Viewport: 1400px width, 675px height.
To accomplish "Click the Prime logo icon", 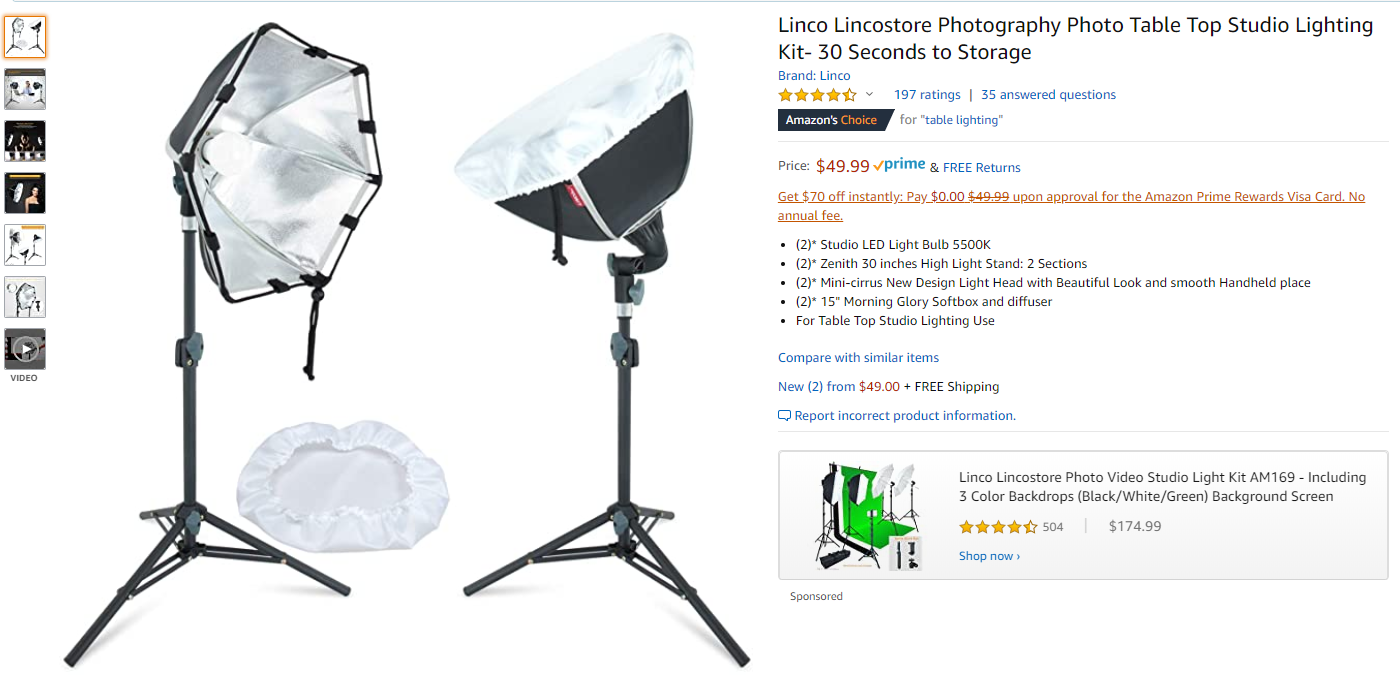I will click(899, 165).
